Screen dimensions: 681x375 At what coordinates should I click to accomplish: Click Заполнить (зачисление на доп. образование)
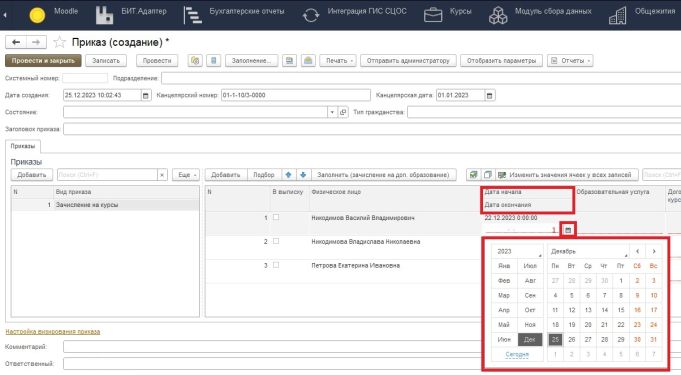click(383, 175)
